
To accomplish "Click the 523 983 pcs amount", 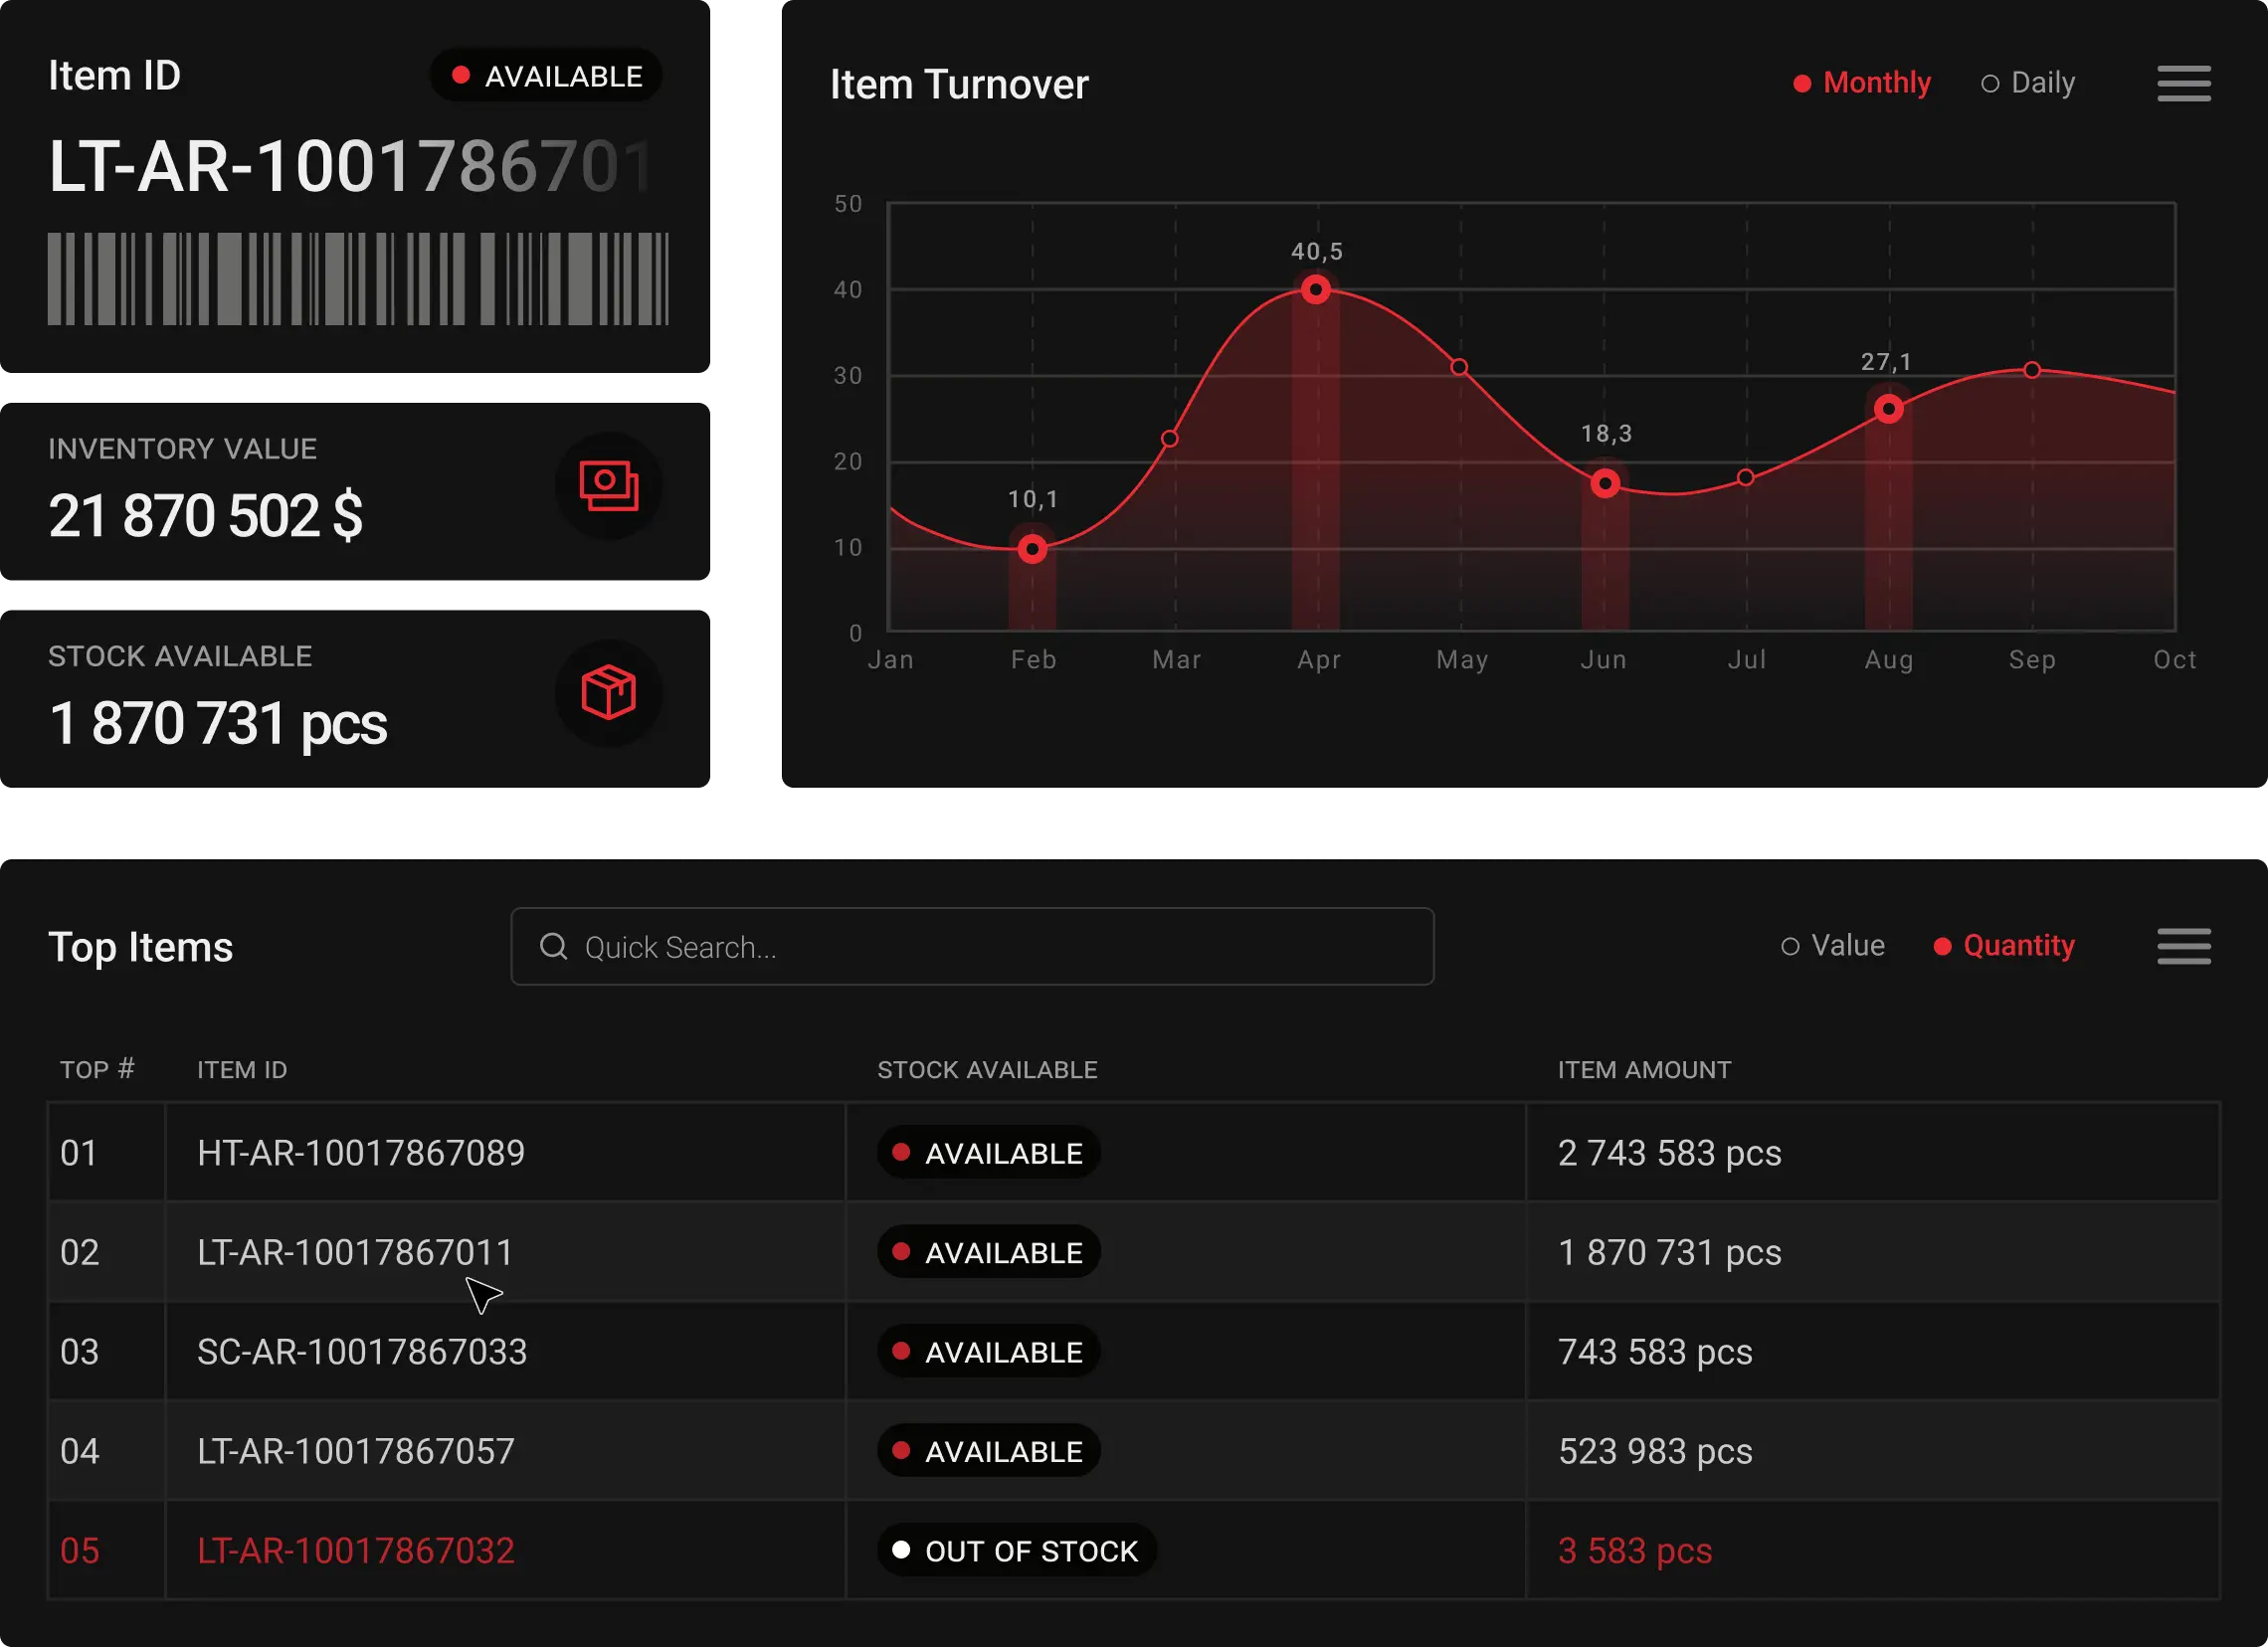I will point(1655,1451).
